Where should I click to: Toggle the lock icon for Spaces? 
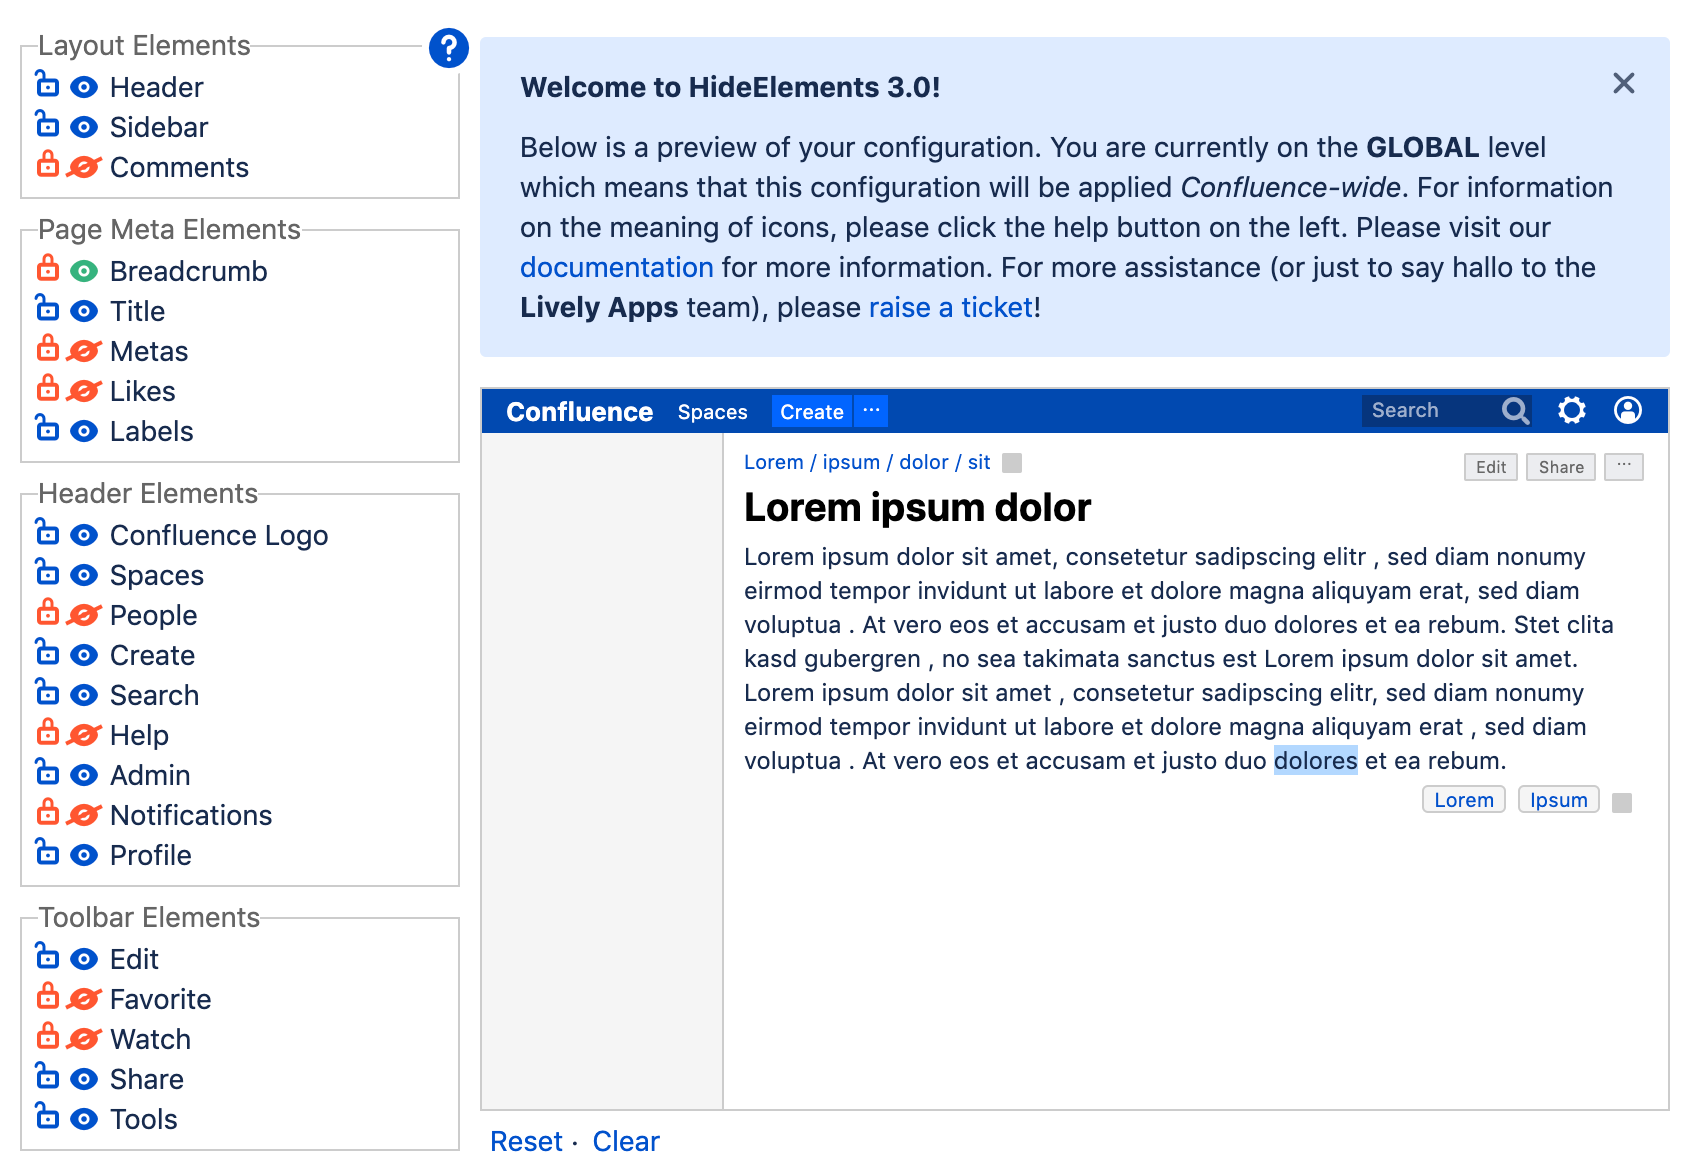pos(47,572)
